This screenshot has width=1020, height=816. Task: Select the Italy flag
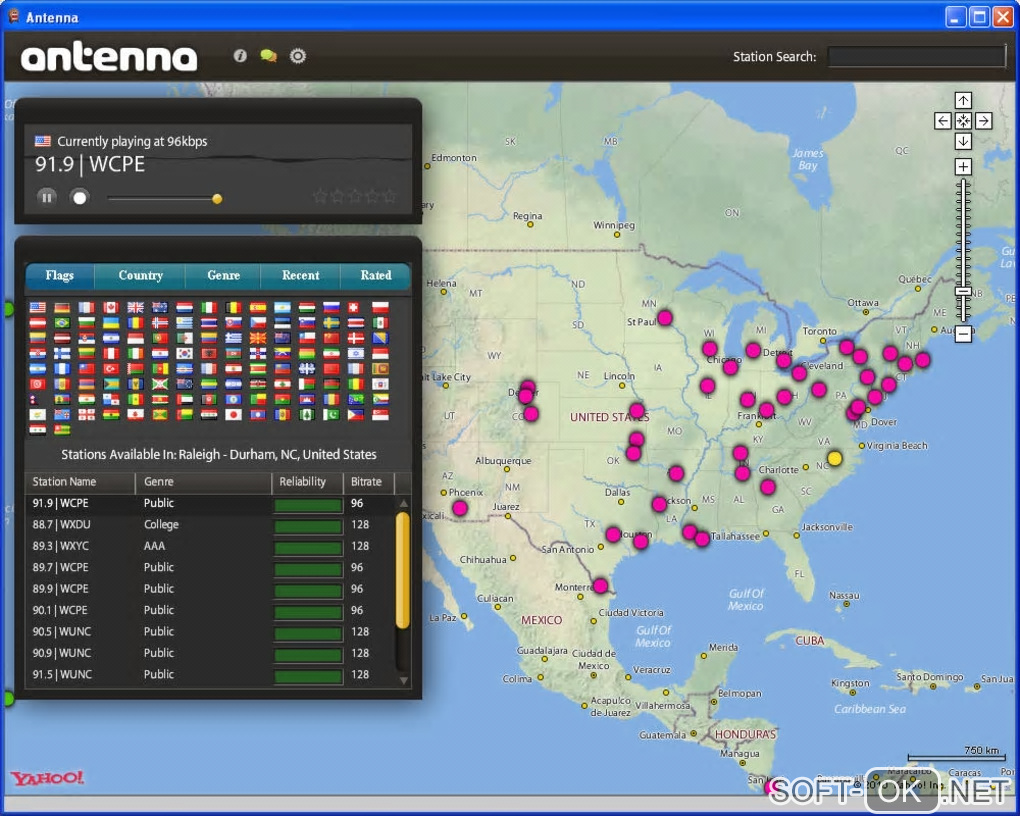[x=209, y=308]
